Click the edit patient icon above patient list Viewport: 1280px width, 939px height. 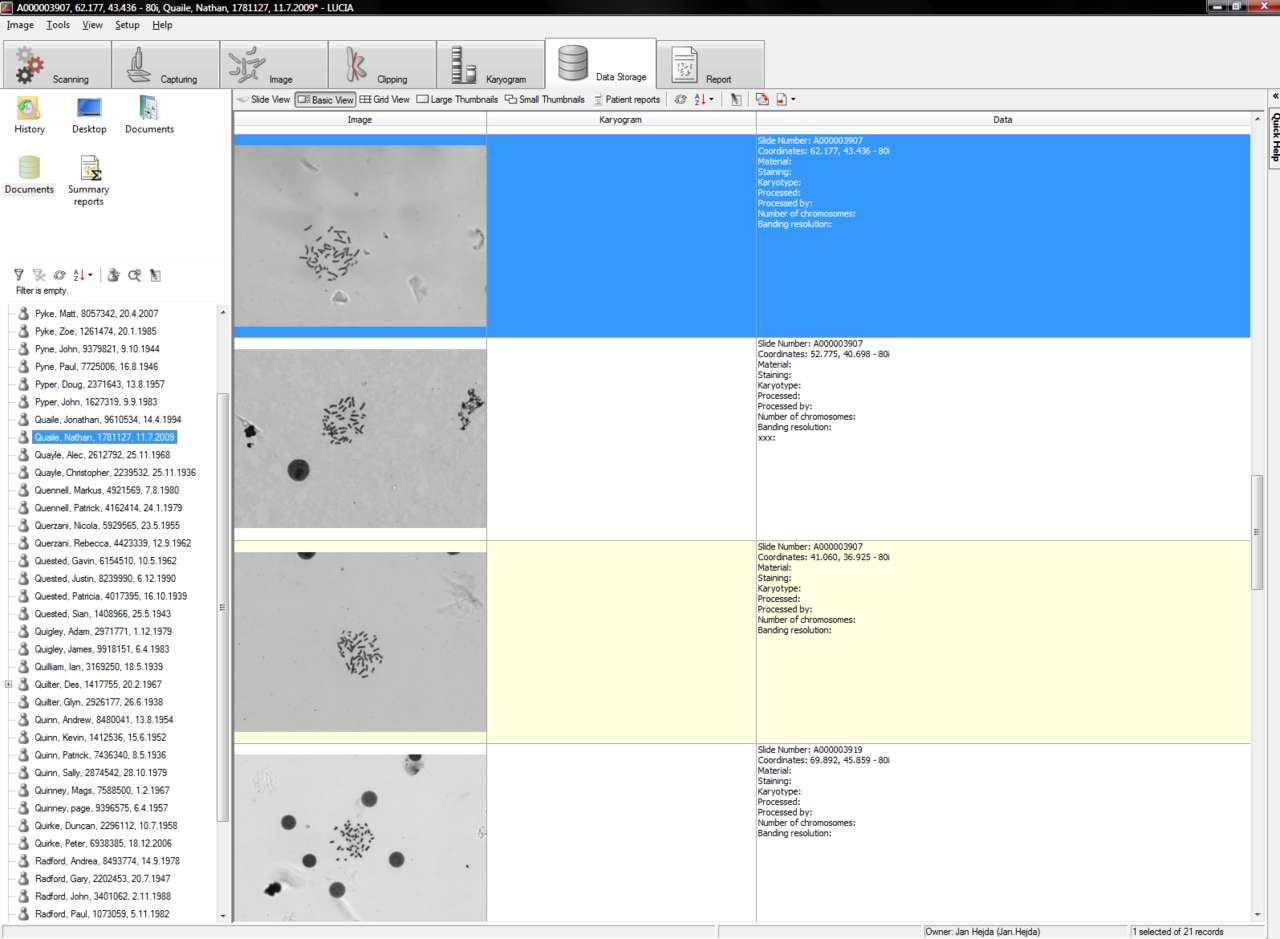155,275
